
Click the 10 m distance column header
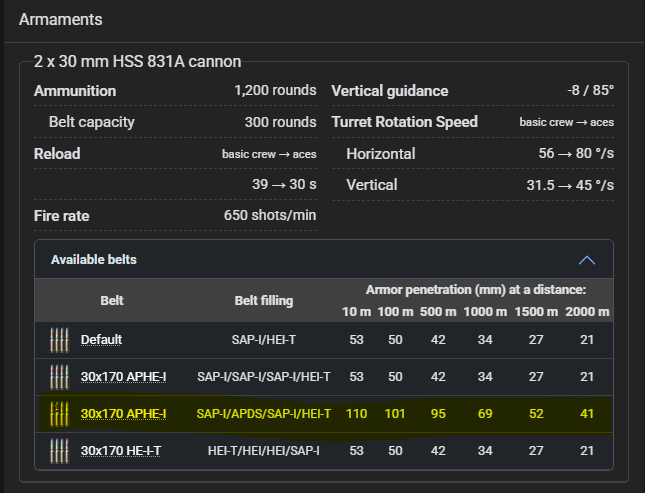(357, 312)
